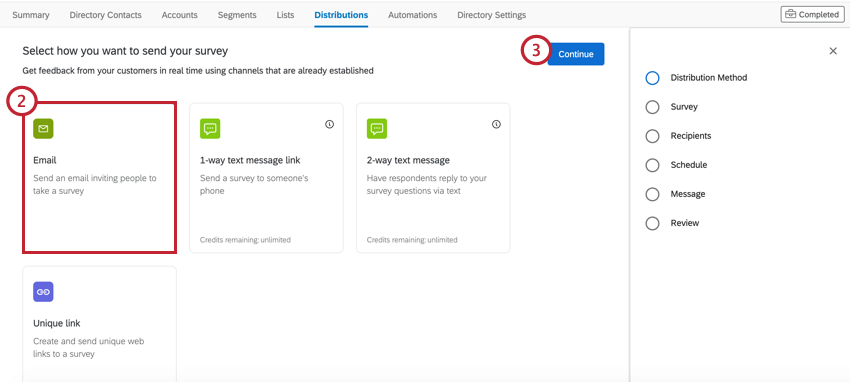
Task: Click 'Create and send unique web links' description
Action: (88, 347)
